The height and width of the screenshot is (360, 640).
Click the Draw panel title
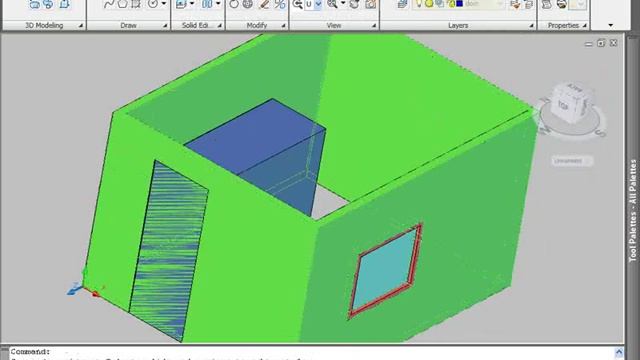(x=128, y=25)
